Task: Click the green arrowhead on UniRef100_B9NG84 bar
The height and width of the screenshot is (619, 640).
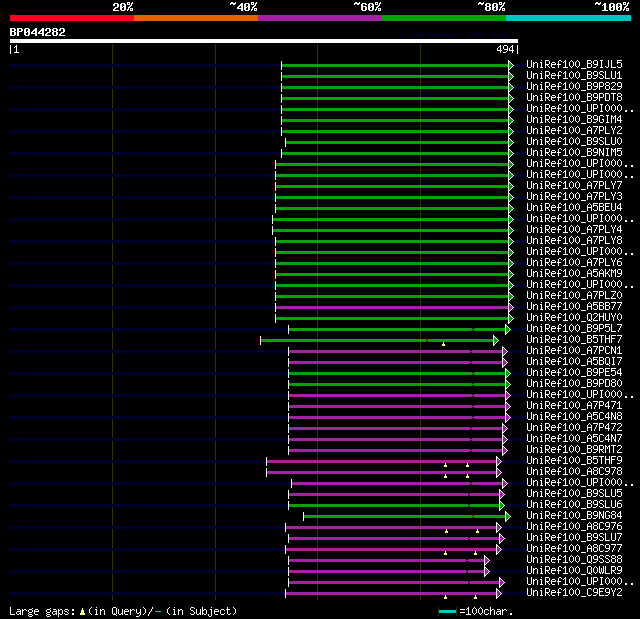Action: [508, 517]
